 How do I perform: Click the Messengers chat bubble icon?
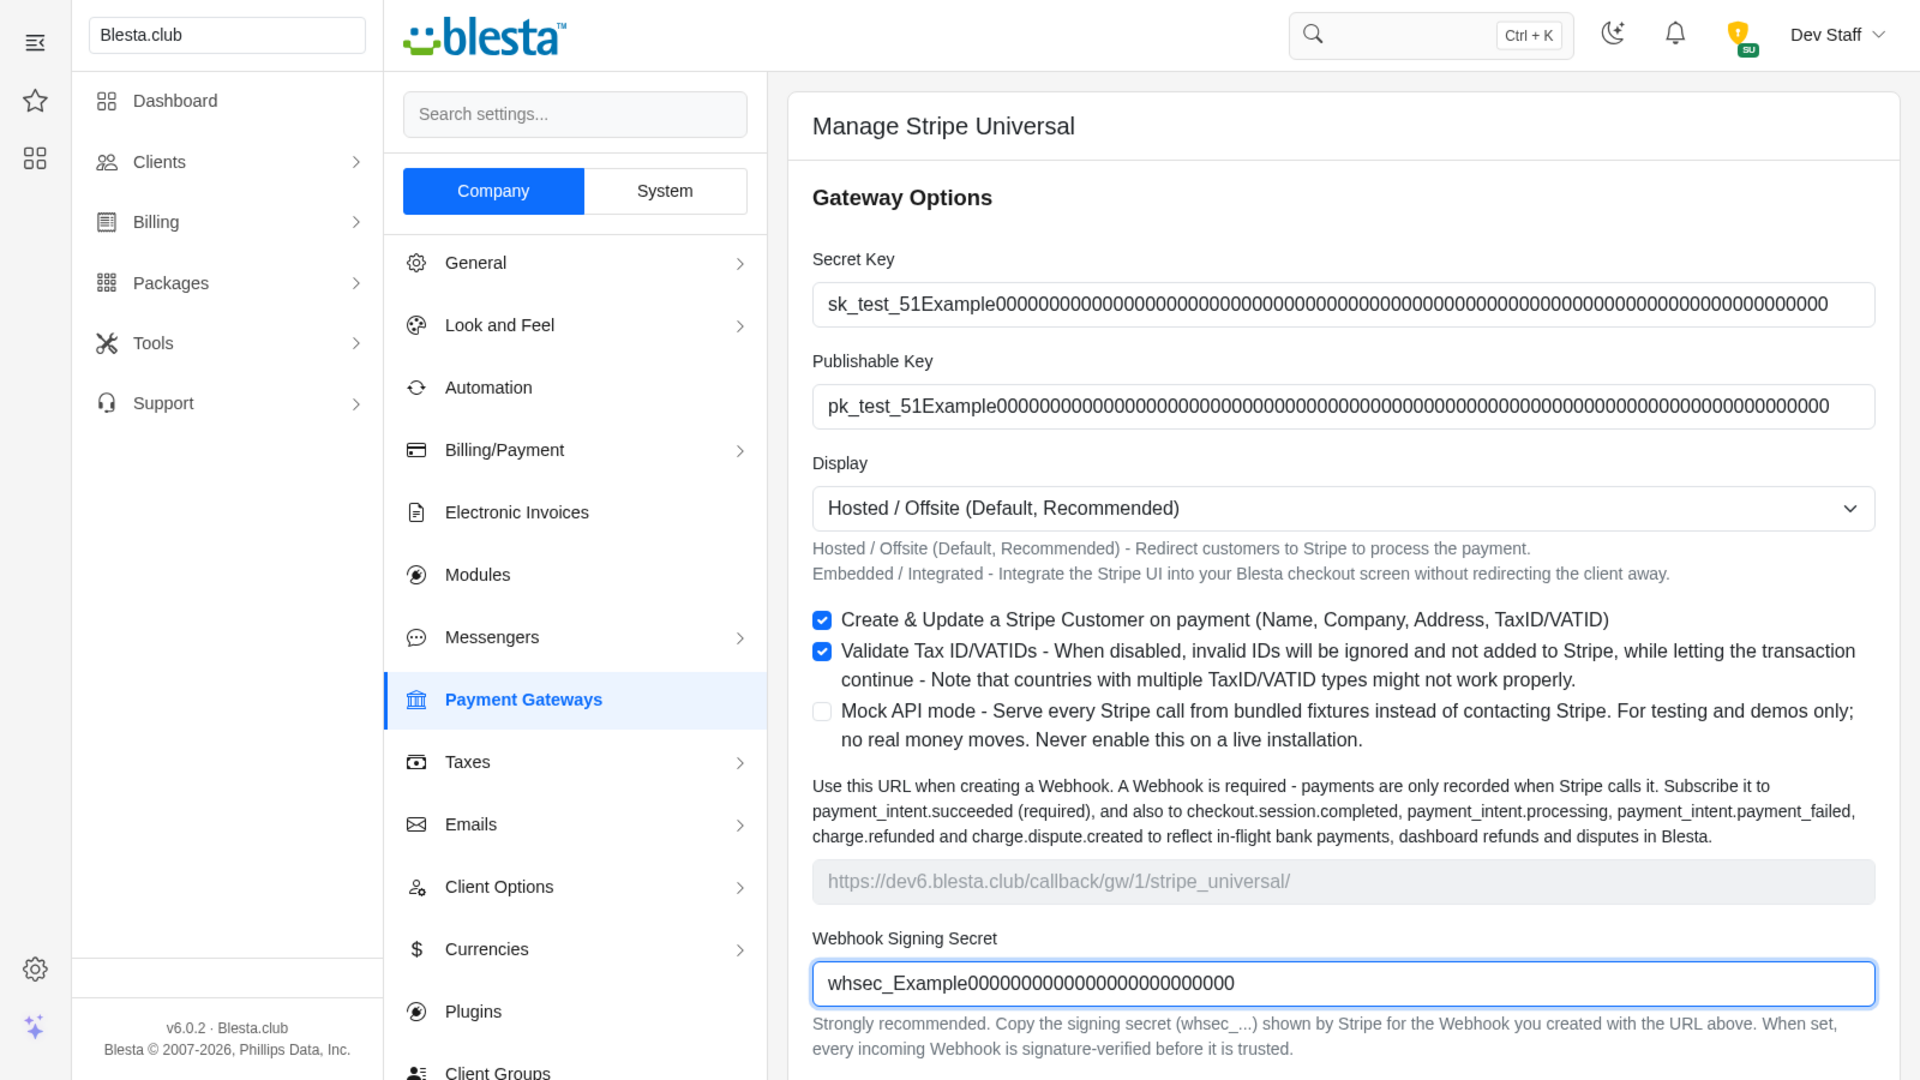point(417,637)
